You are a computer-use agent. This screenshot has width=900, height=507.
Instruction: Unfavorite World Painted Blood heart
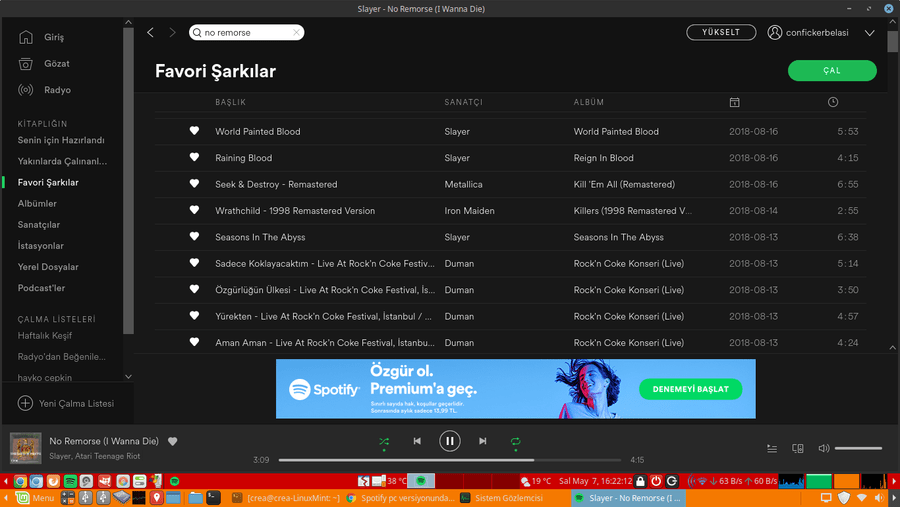click(x=195, y=131)
